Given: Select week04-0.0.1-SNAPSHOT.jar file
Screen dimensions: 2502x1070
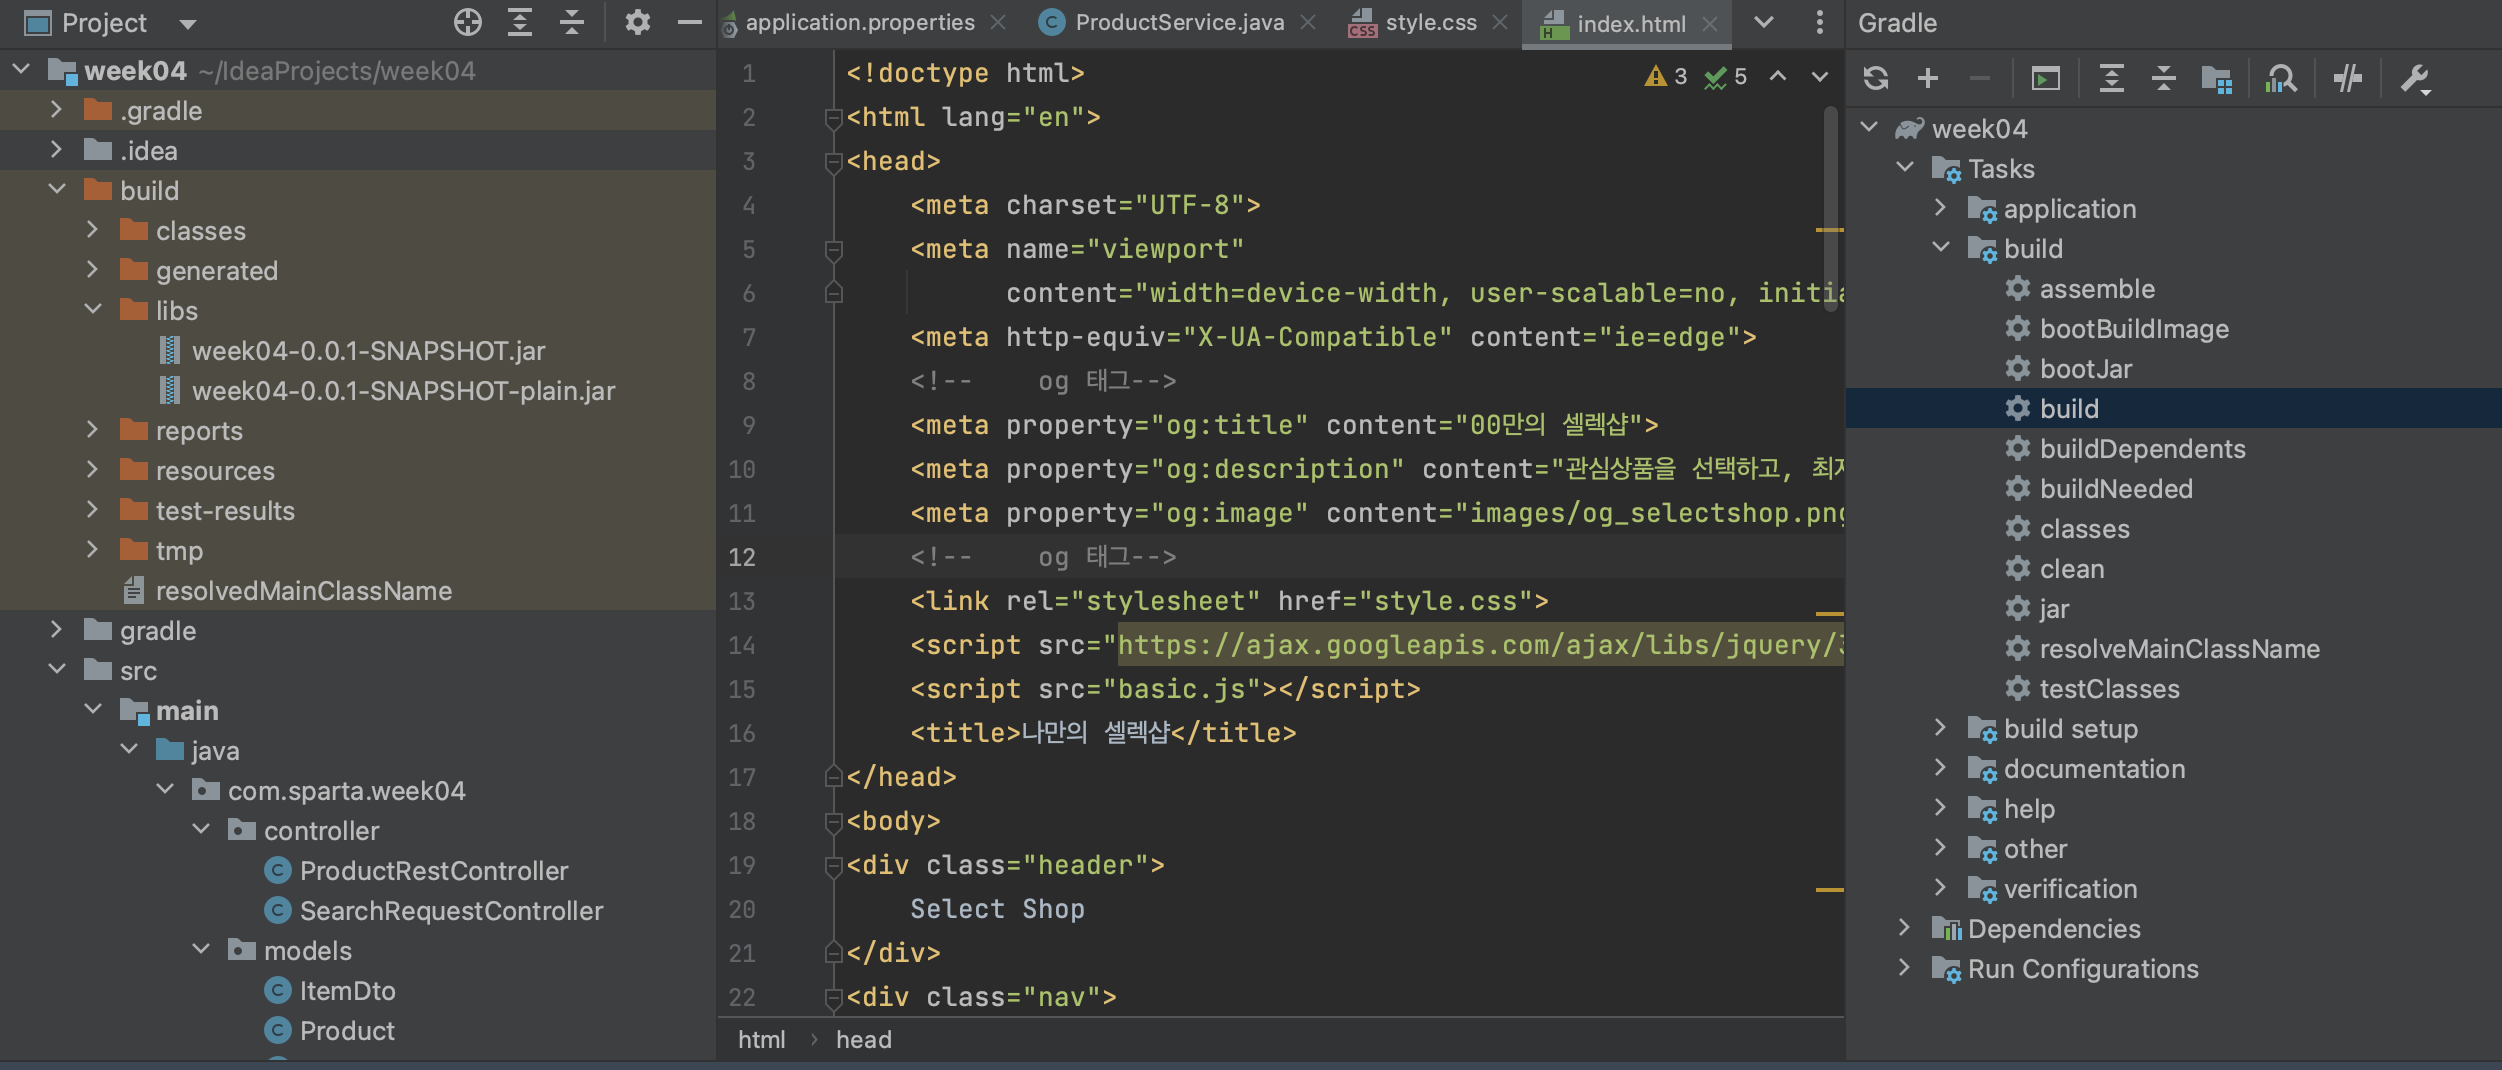Looking at the screenshot, I should point(368,351).
